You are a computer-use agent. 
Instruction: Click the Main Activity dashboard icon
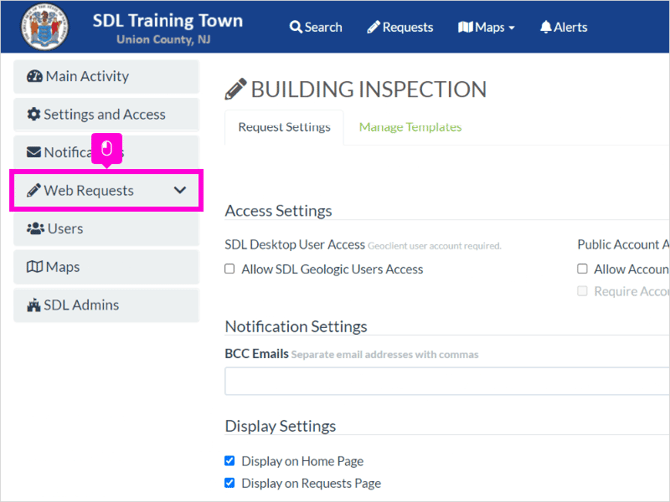click(35, 76)
